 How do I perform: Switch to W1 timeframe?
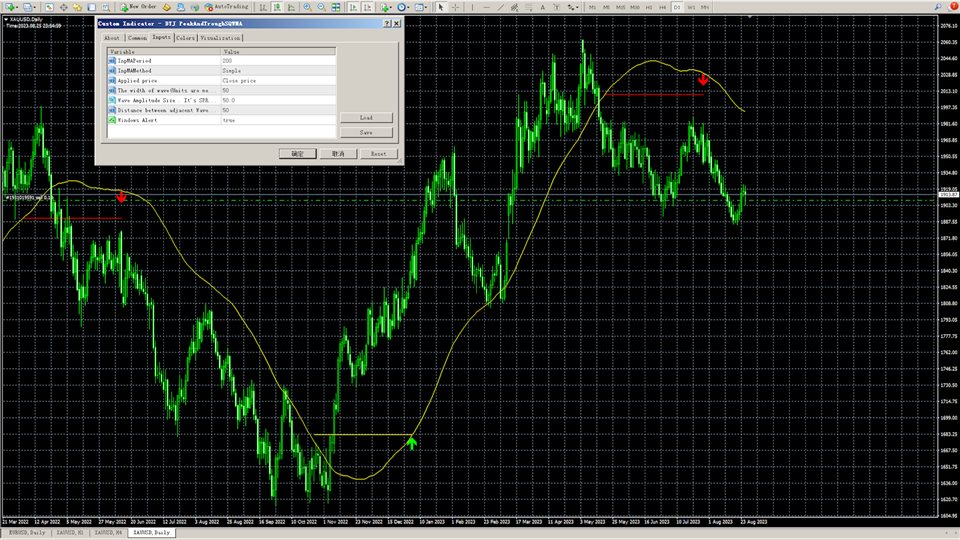click(691, 7)
